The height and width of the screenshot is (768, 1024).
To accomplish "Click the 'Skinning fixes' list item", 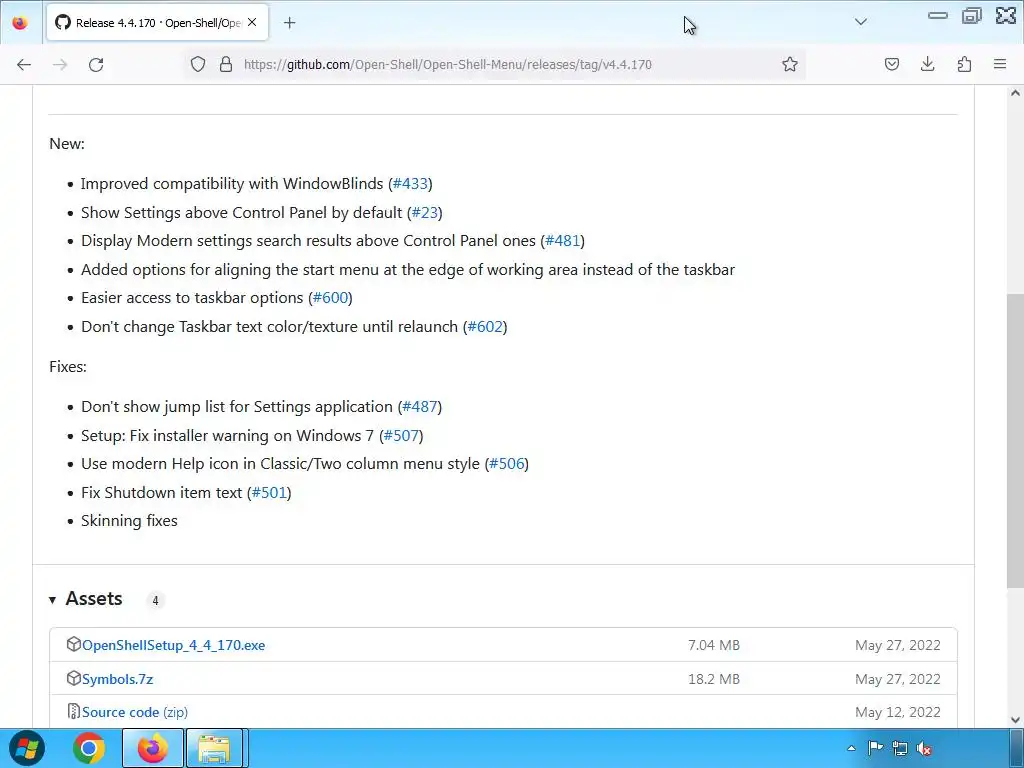I will click(x=129, y=521).
